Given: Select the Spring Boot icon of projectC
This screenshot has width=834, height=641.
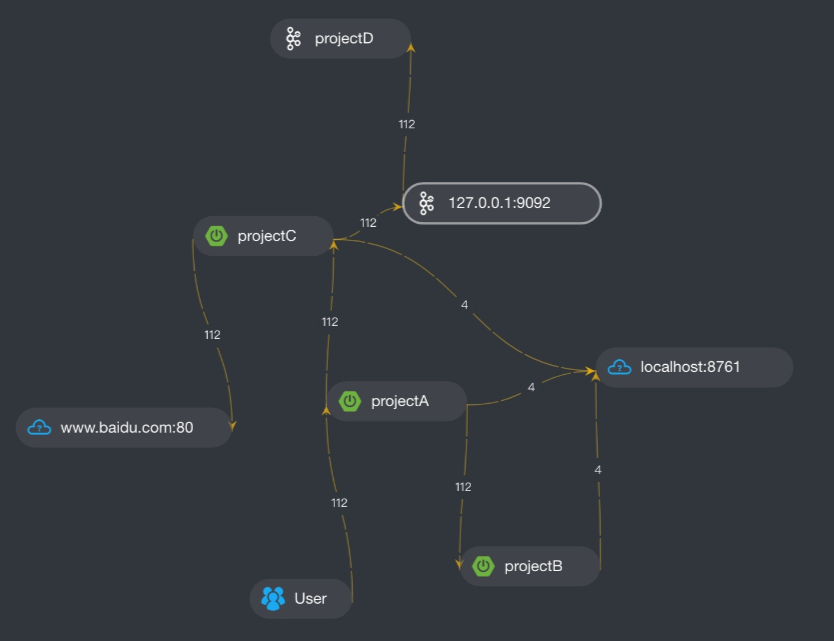Looking at the screenshot, I should pyautogui.click(x=216, y=236).
